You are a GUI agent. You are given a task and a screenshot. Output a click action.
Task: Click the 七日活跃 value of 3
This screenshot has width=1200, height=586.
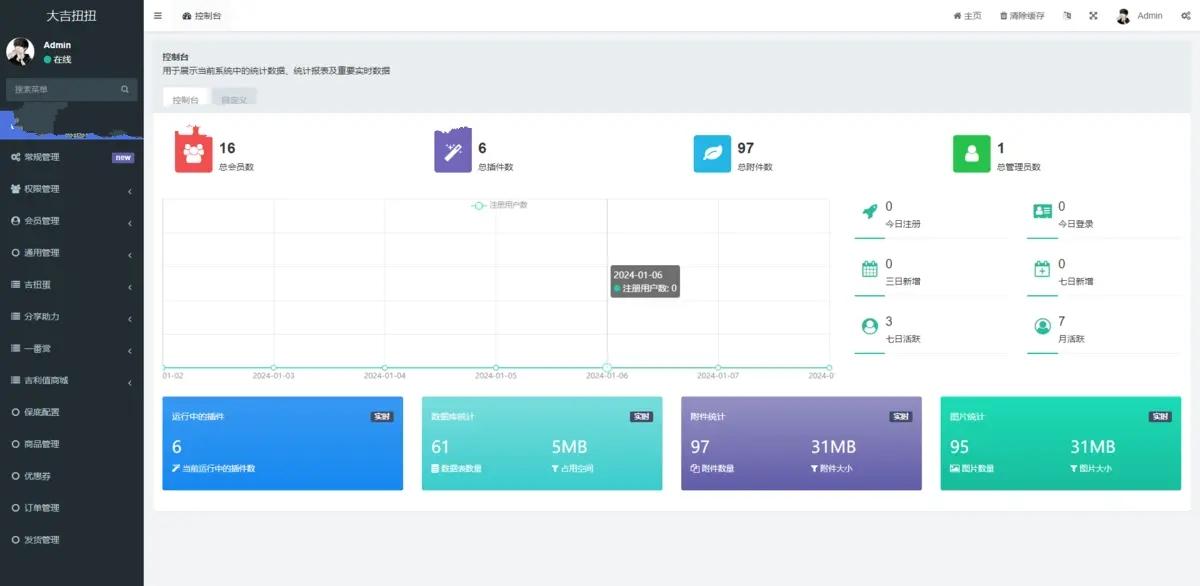(889, 322)
